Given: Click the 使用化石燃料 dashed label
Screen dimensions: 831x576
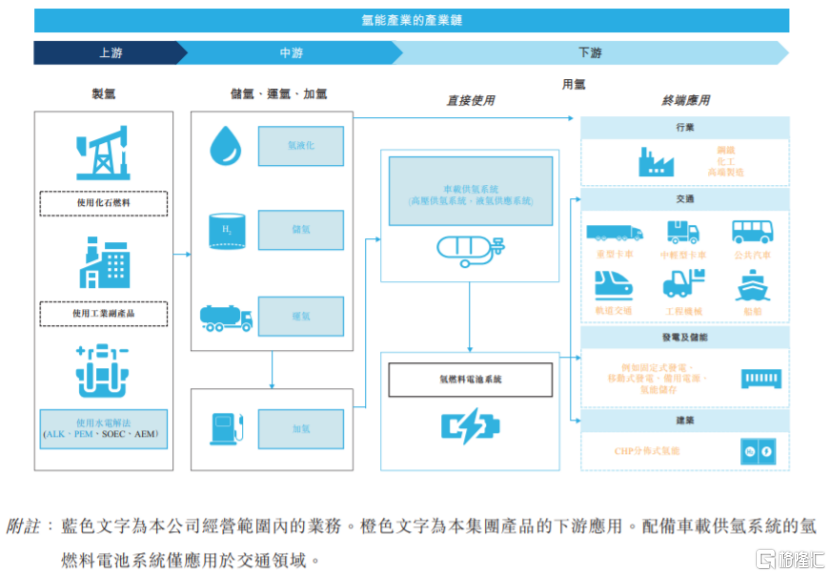Looking at the screenshot, I should (103, 203).
